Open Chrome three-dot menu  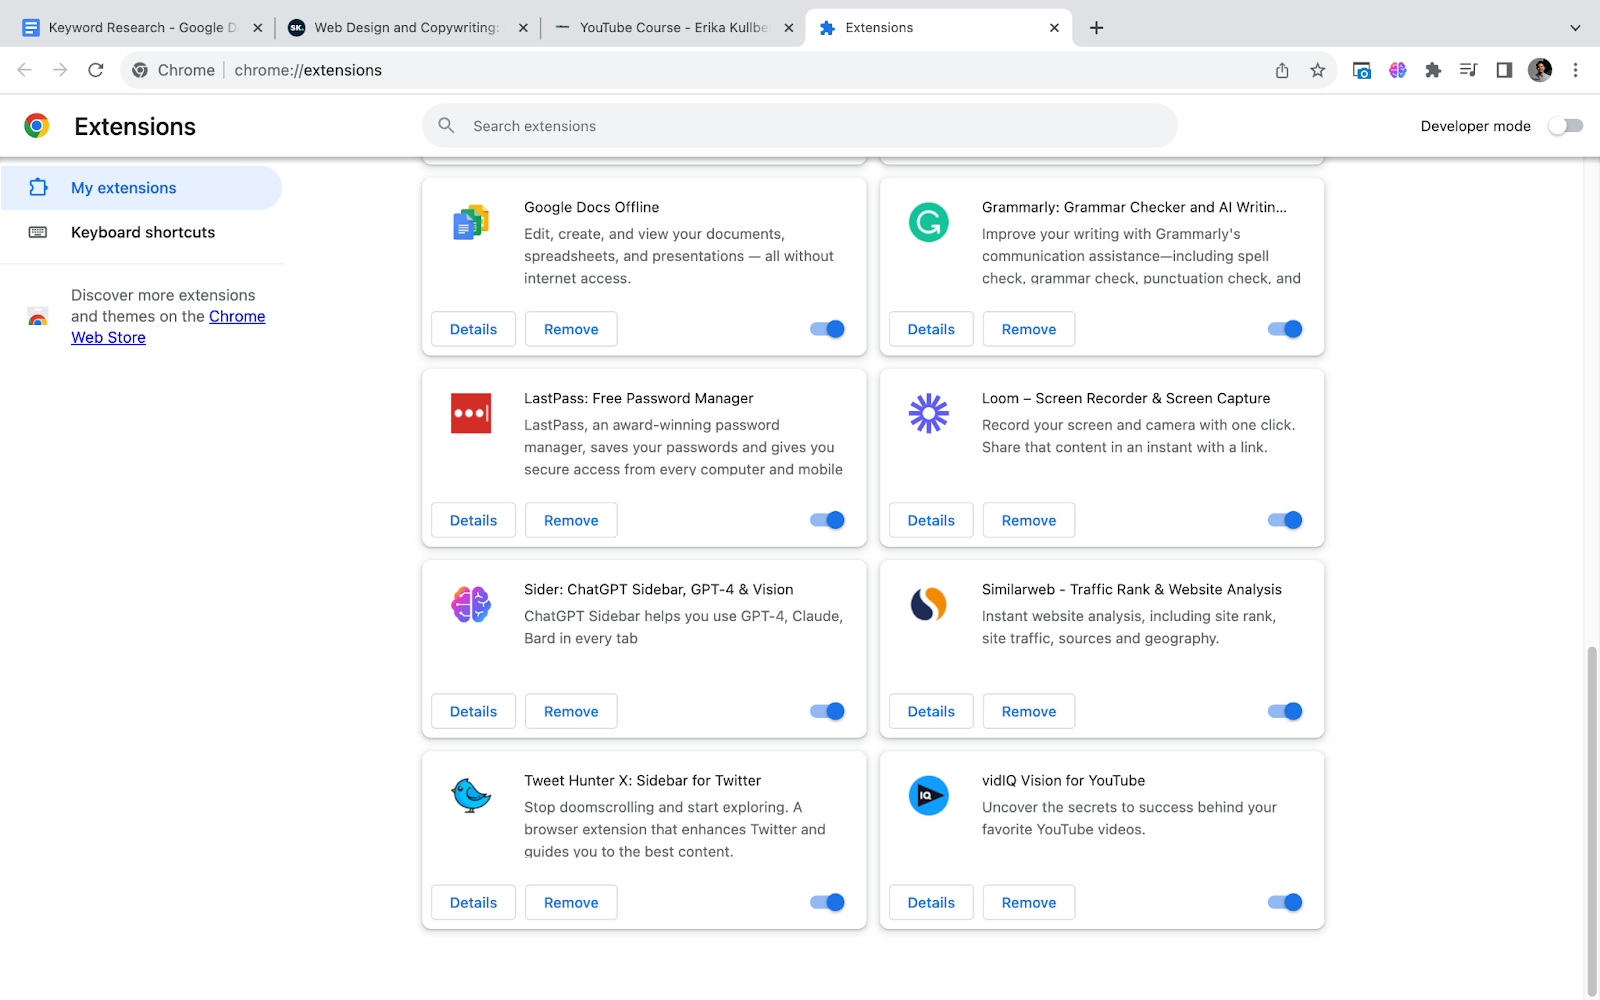pyautogui.click(x=1575, y=70)
